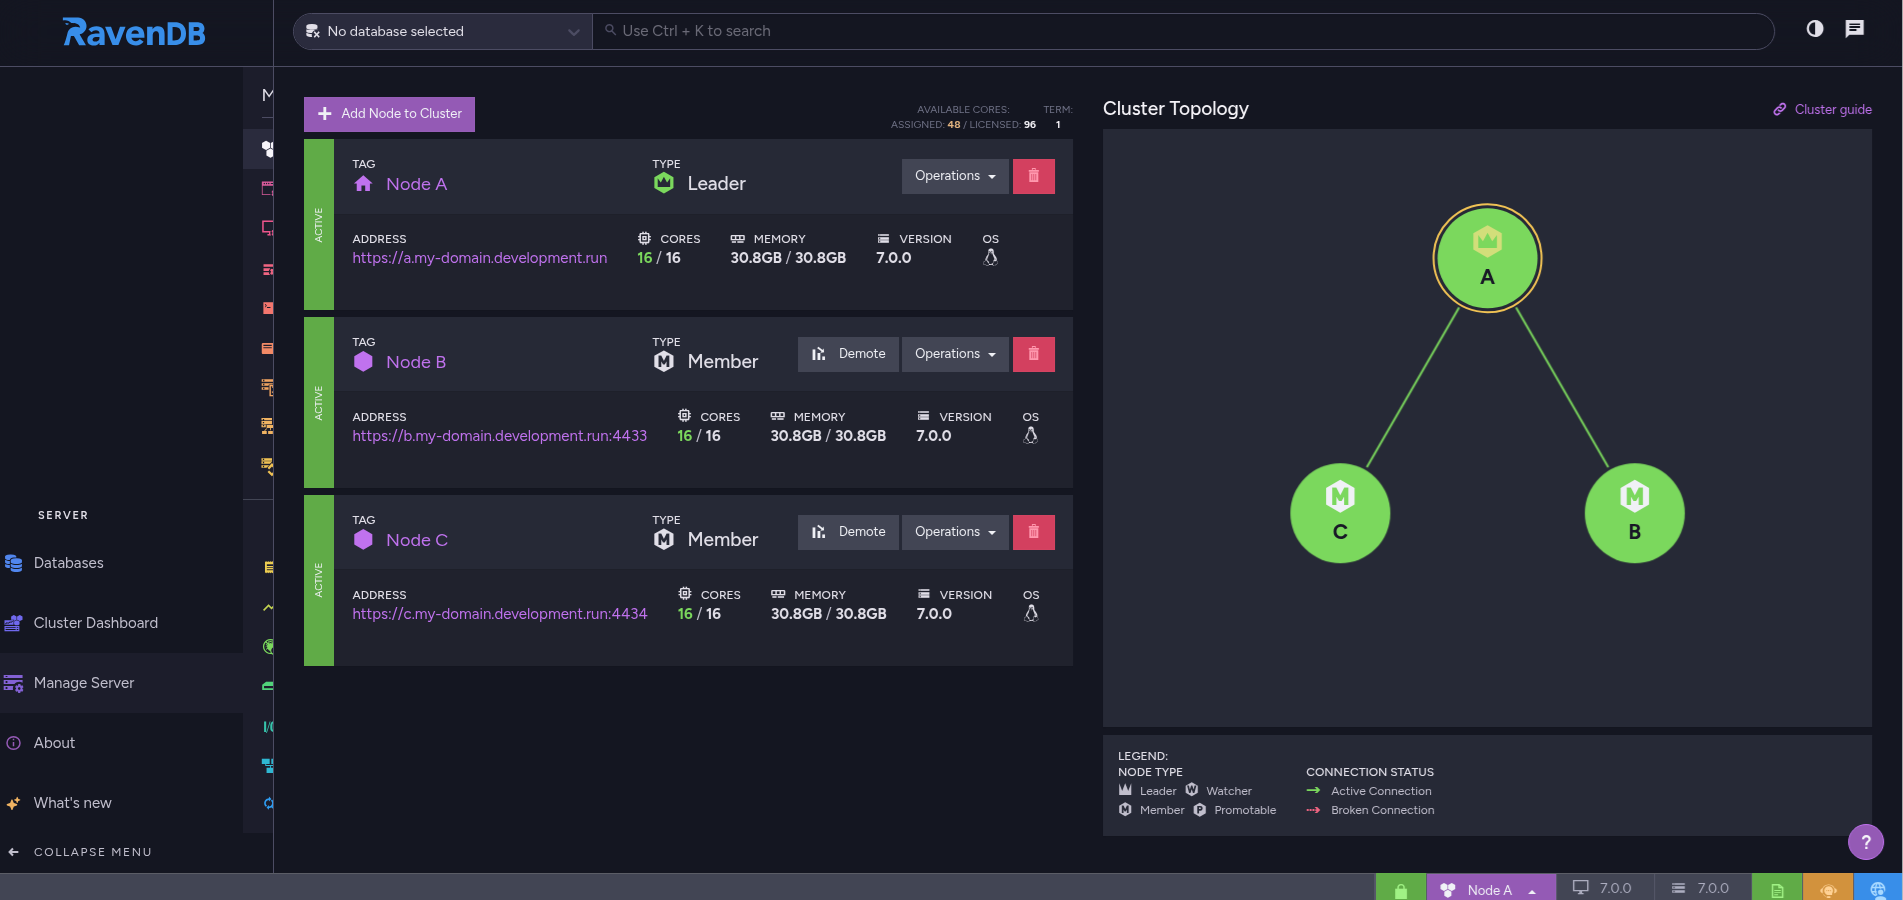Click the Version icon for Node C
Image resolution: width=1903 pixels, height=900 pixels.
tap(924, 594)
